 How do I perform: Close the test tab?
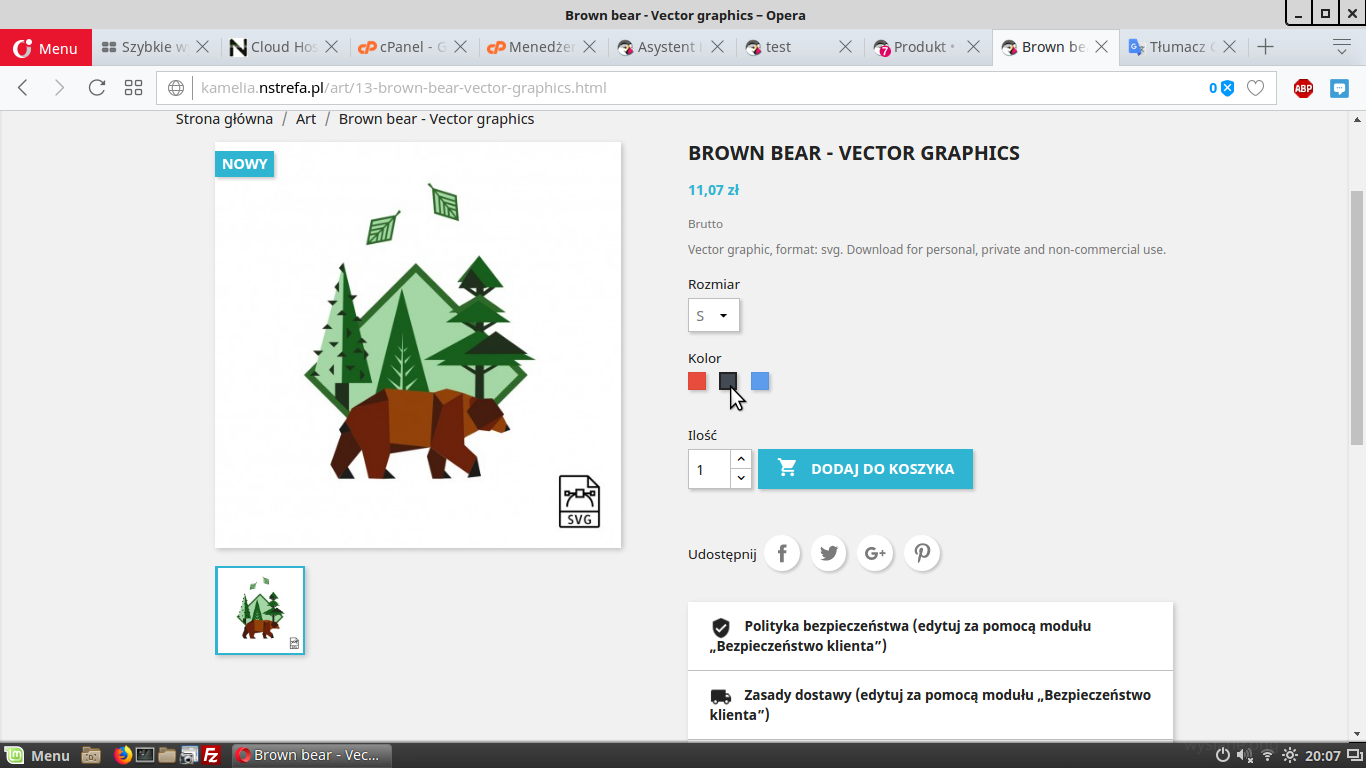click(845, 47)
